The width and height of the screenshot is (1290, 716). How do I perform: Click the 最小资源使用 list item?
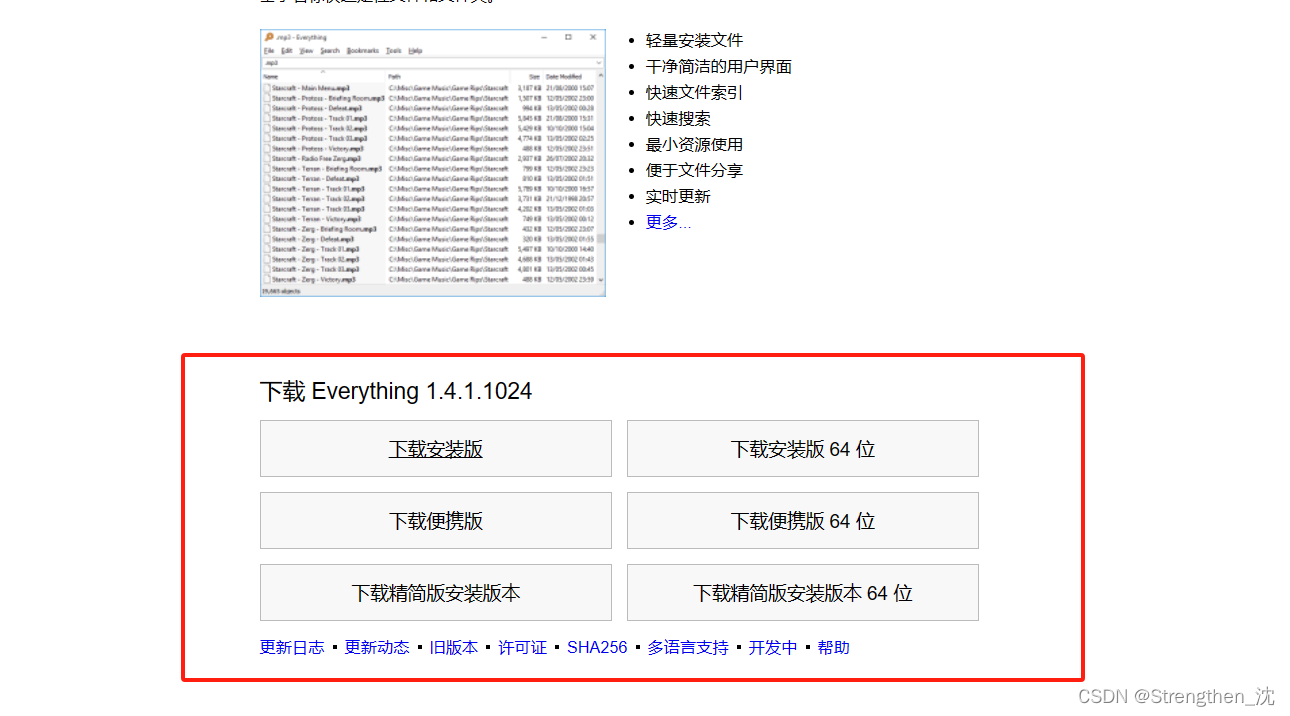(694, 144)
